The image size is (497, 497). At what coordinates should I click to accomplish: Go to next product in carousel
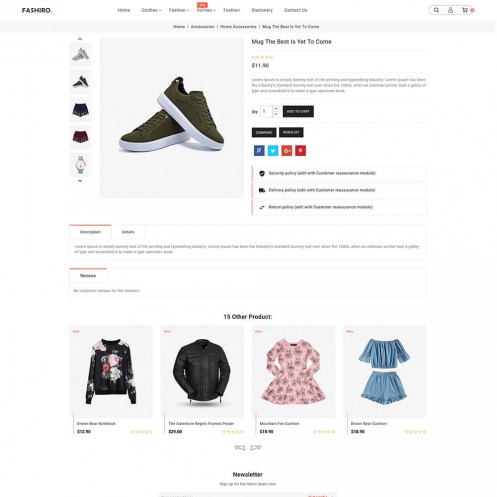(x=256, y=447)
